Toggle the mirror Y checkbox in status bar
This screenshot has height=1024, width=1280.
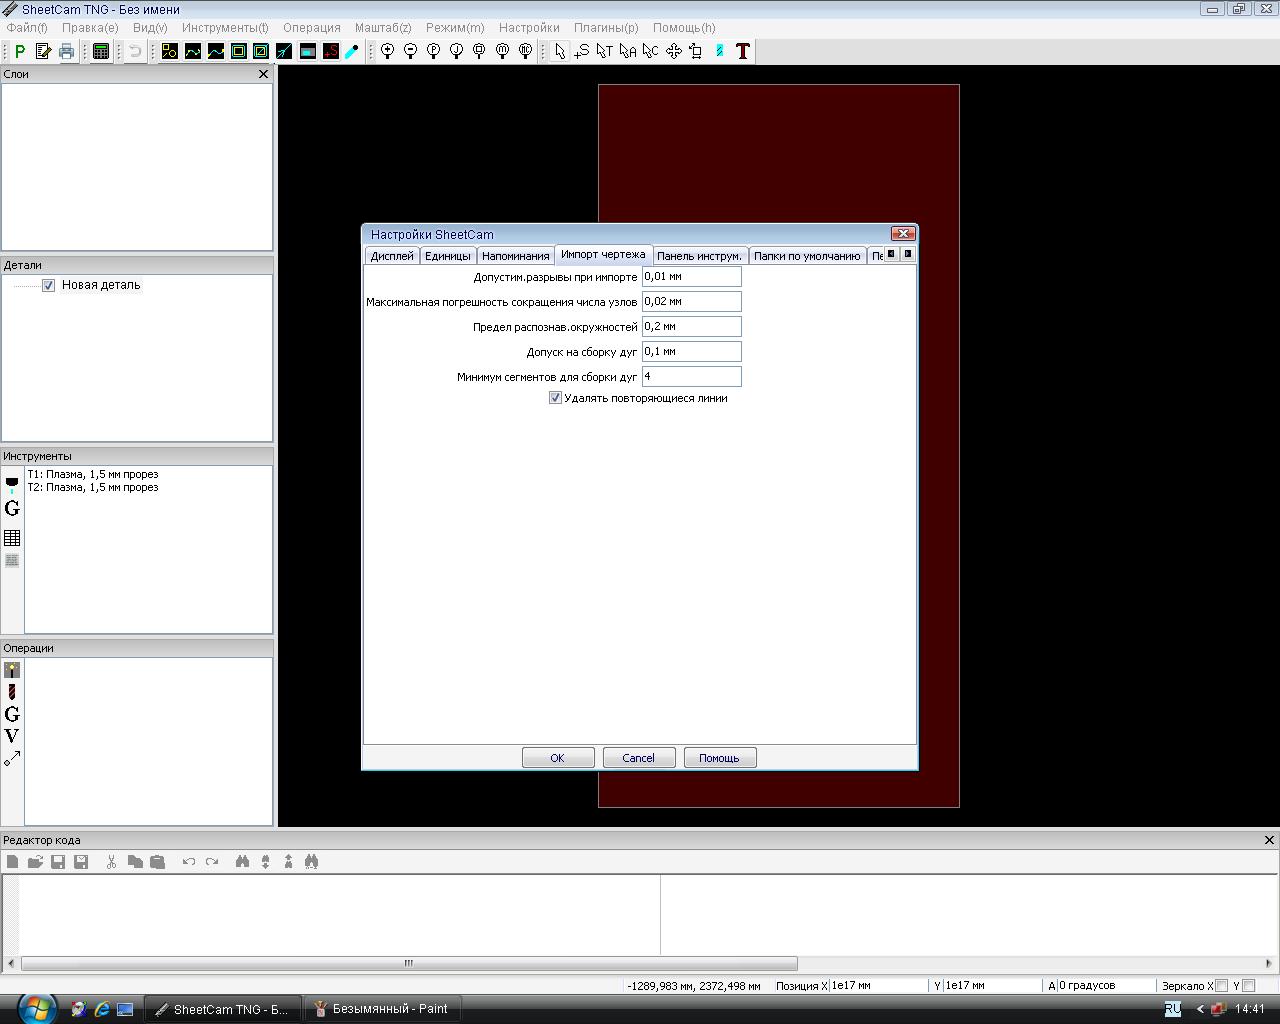coord(1248,986)
